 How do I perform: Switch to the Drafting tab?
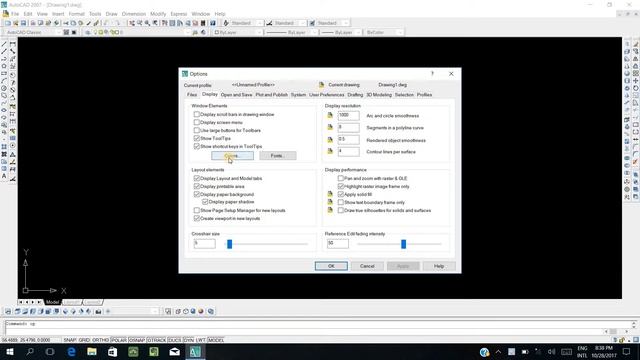click(355, 95)
